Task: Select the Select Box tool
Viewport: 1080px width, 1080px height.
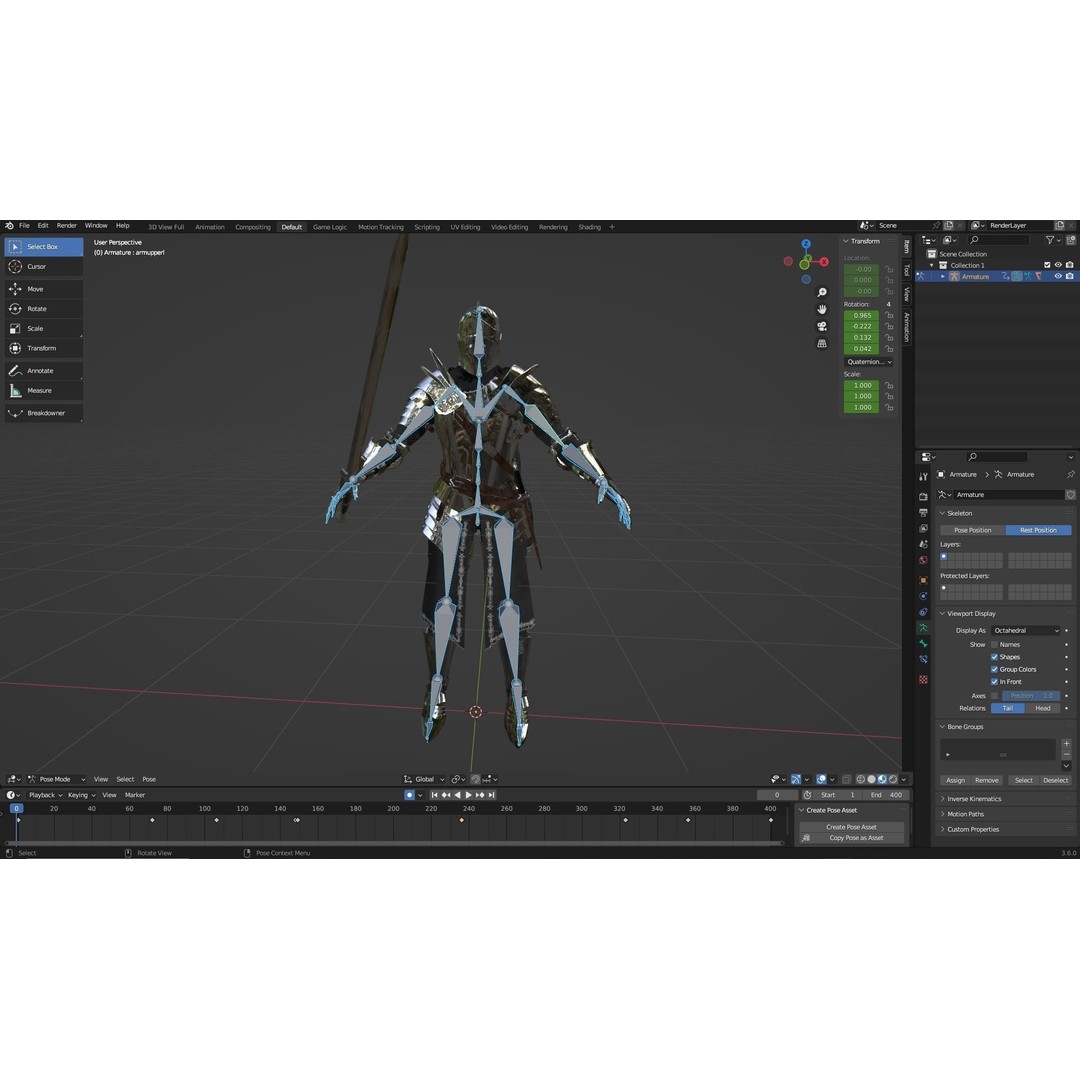Action: tap(43, 247)
